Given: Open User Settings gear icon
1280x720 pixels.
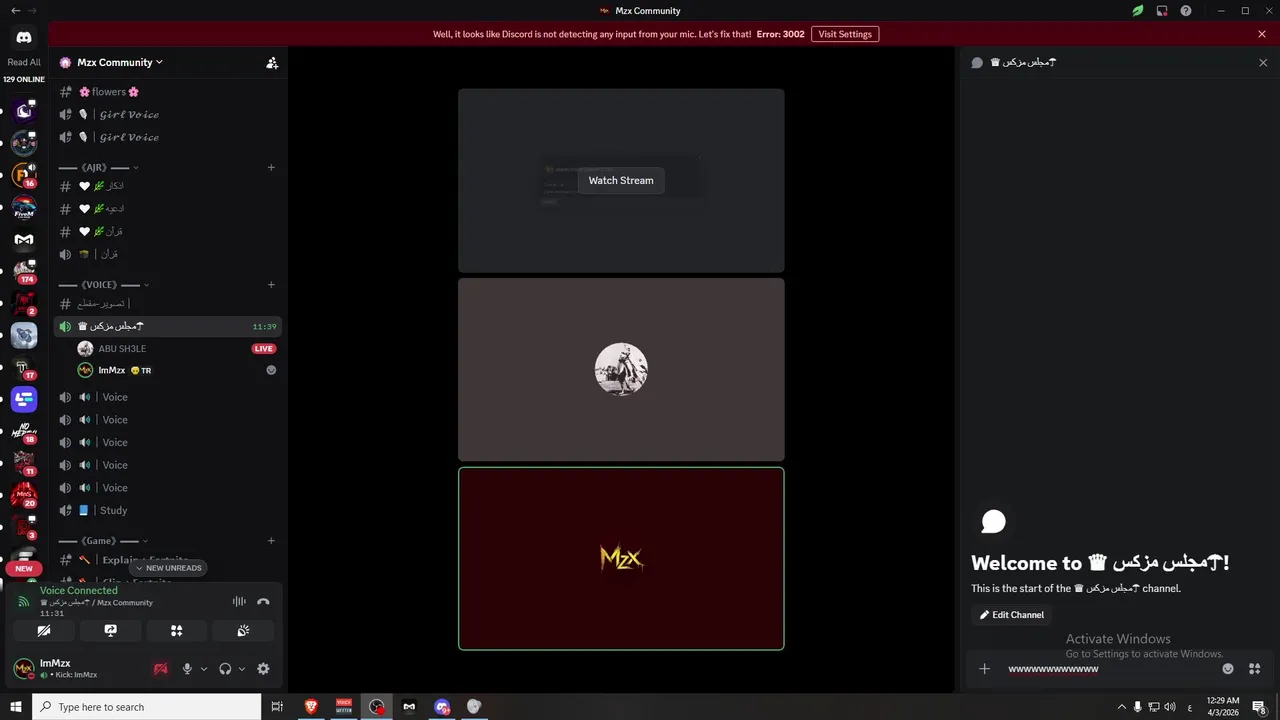Looking at the screenshot, I should [263, 669].
